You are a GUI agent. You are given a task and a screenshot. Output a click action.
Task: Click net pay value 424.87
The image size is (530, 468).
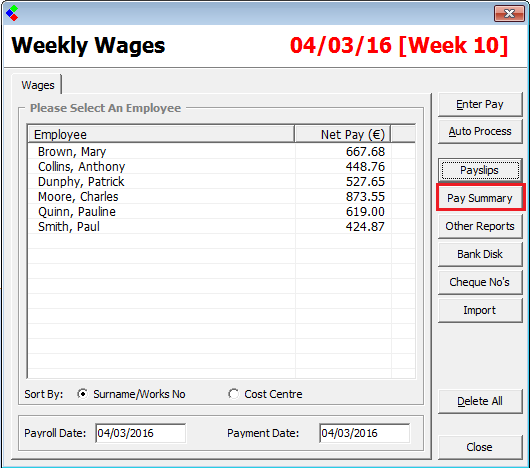click(x=365, y=226)
